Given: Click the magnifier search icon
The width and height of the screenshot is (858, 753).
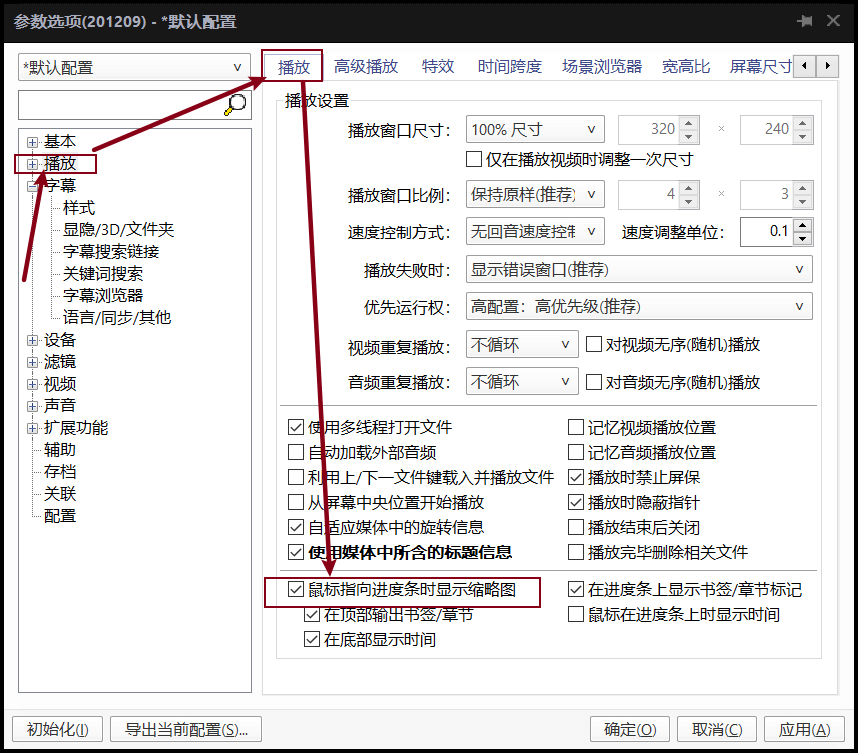Looking at the screenshot, I should pyautogui.click(x=237, y=104).
